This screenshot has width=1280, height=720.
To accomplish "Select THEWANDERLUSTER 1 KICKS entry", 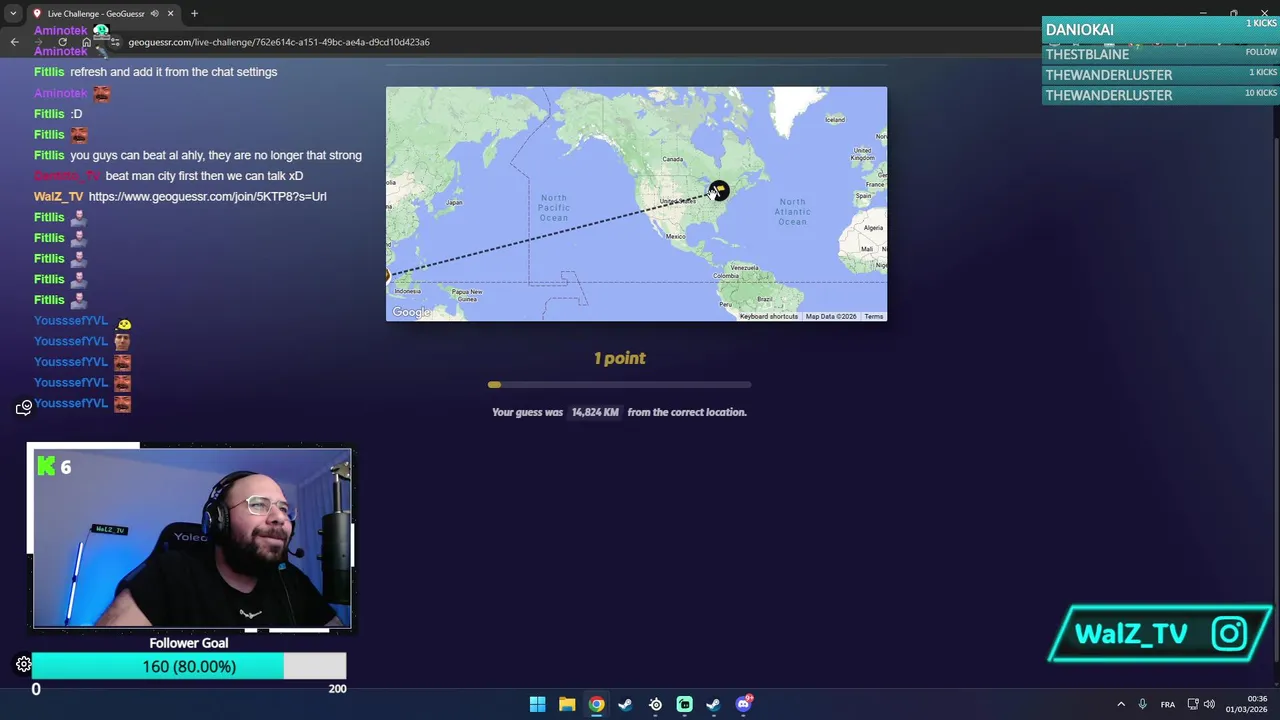I will point(1160,75).
